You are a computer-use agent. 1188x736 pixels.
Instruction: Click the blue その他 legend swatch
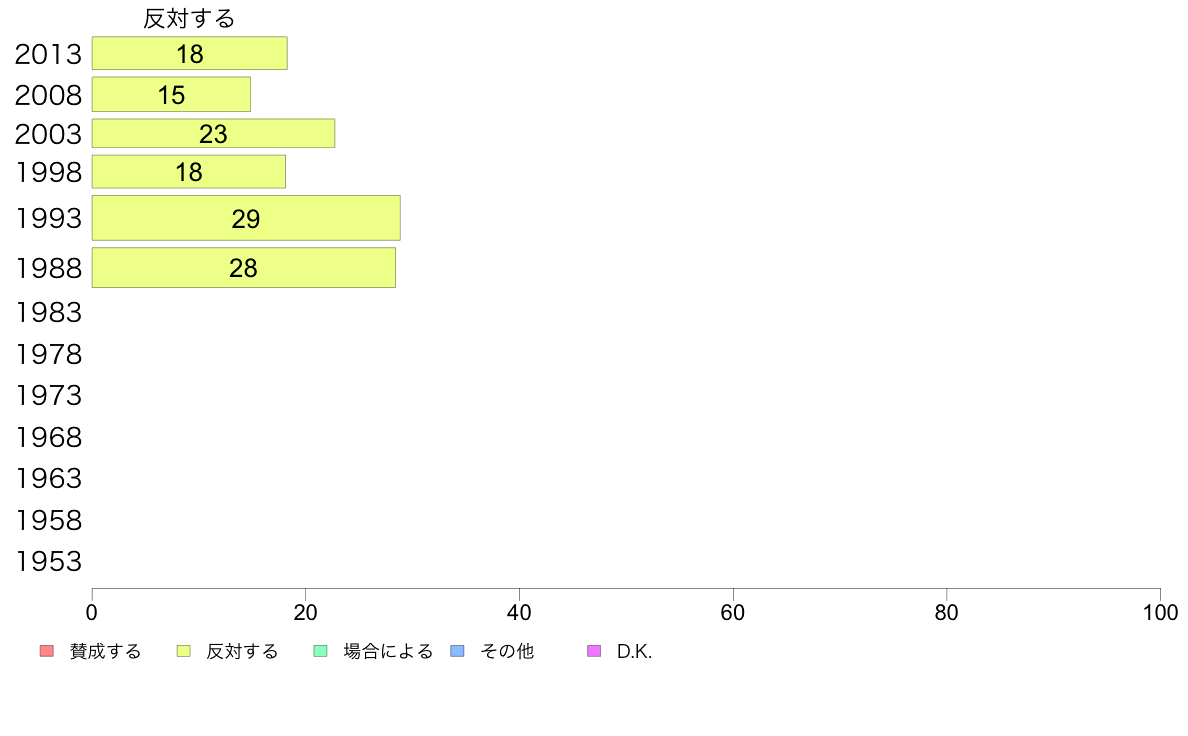point(458,651)
